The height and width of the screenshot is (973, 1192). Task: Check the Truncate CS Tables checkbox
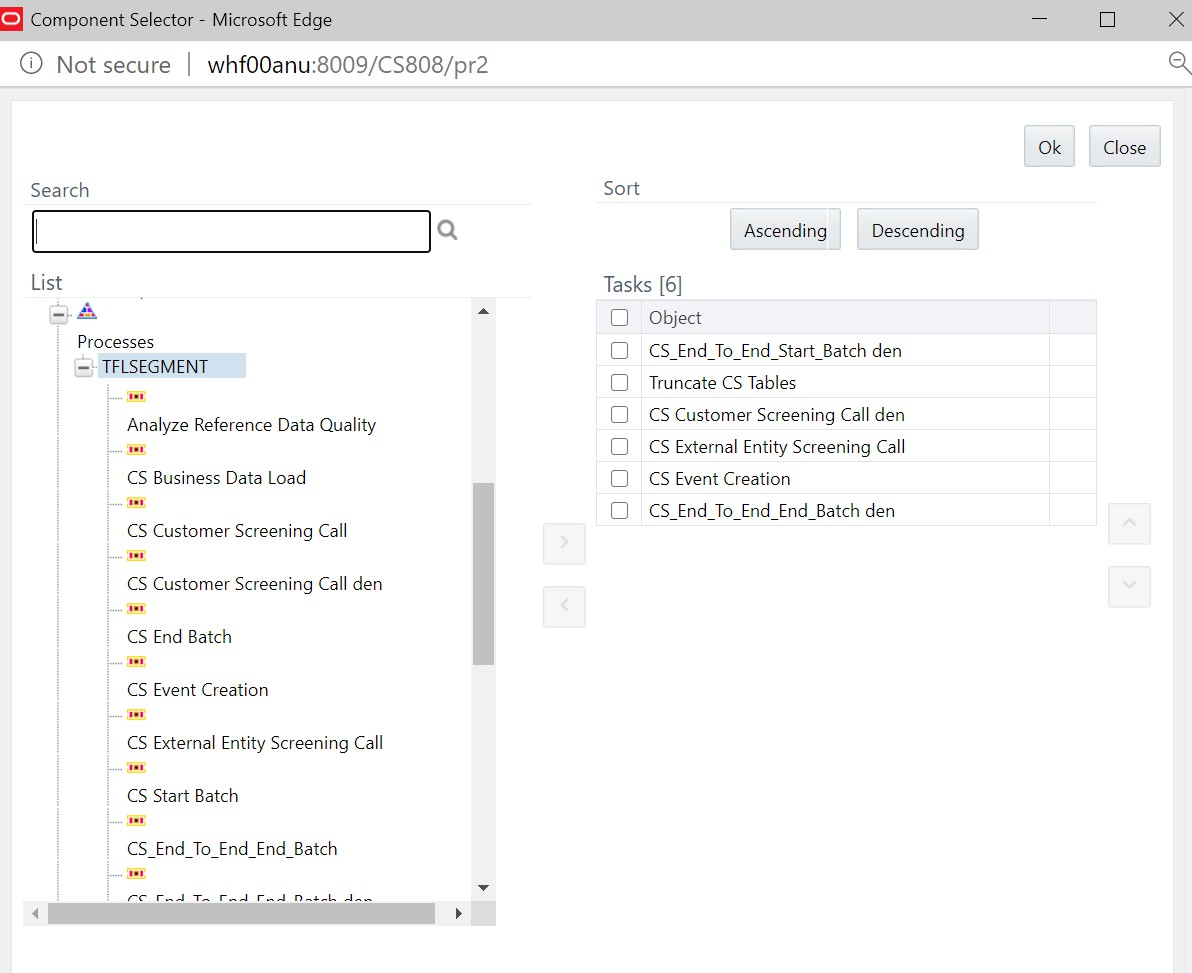pyautogui.click(x=619, y=382)
